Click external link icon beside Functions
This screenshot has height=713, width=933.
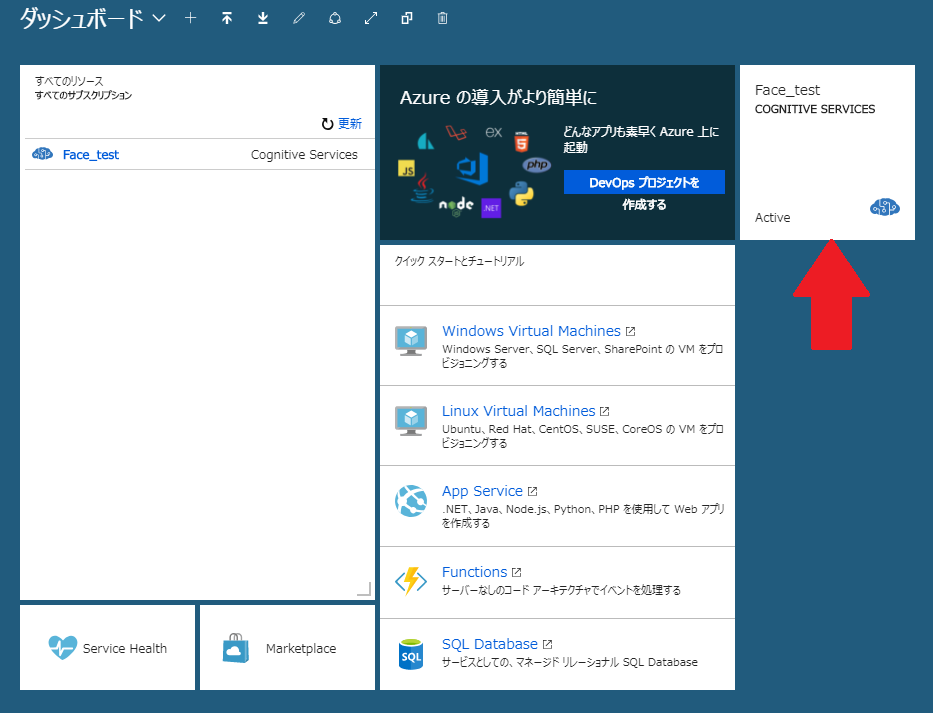pyautogui.click(x=516, y=573)
